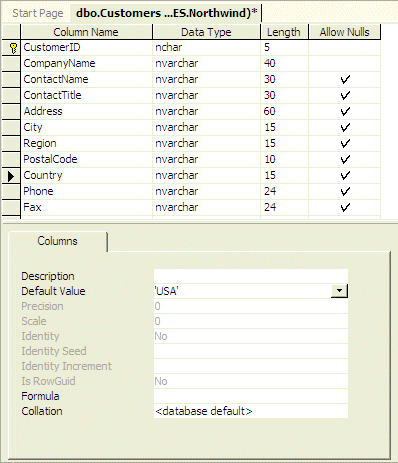This screenshot has width=398, height=463.
Task: Select the Region column name cell
Action: [86, 144]
